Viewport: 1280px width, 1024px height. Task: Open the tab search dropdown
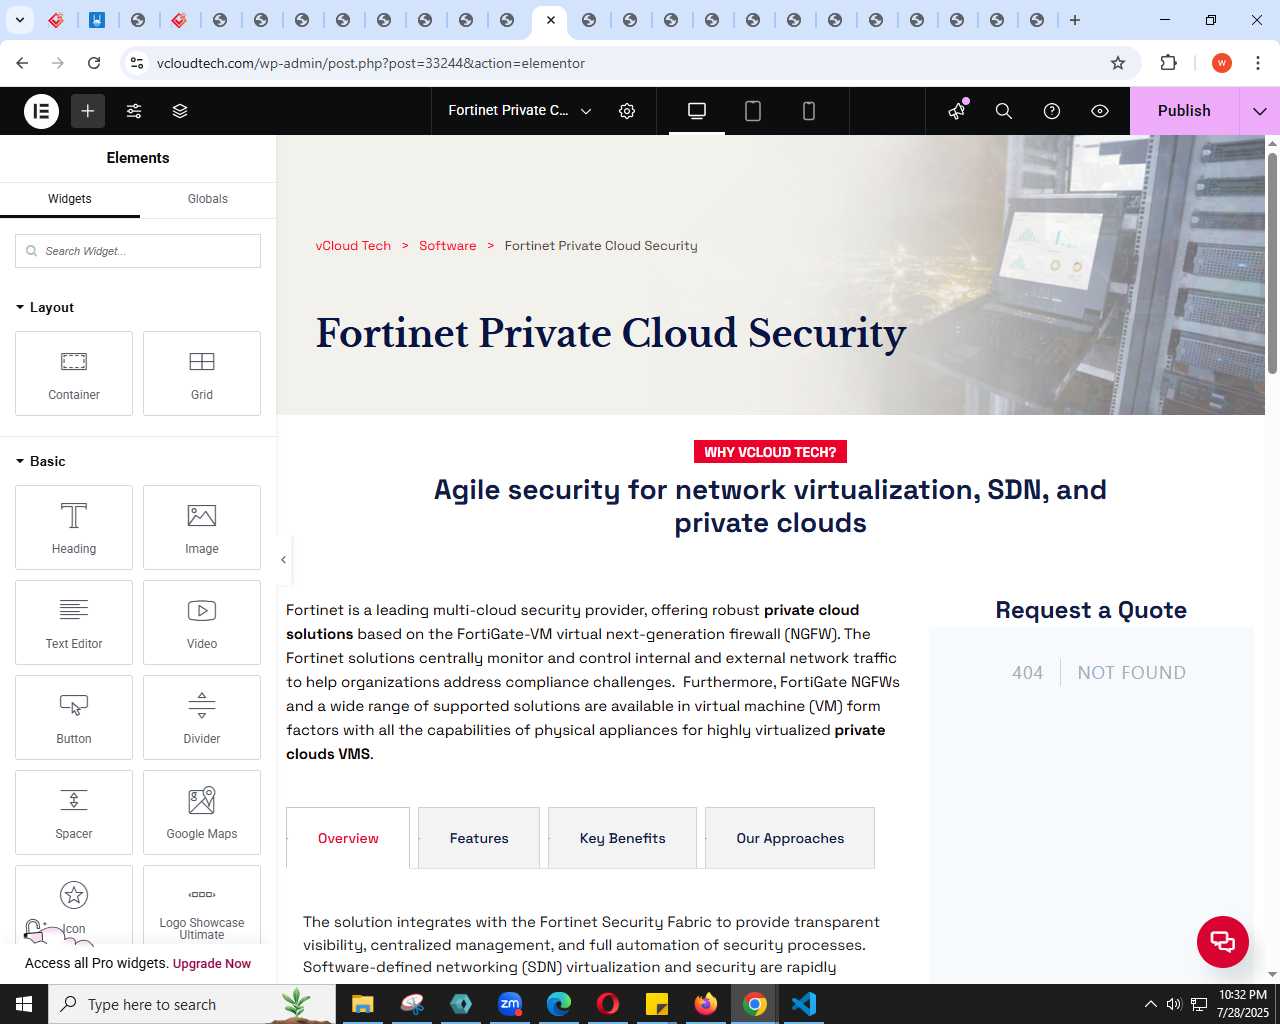pyautogui.click(x=19, y=20)
